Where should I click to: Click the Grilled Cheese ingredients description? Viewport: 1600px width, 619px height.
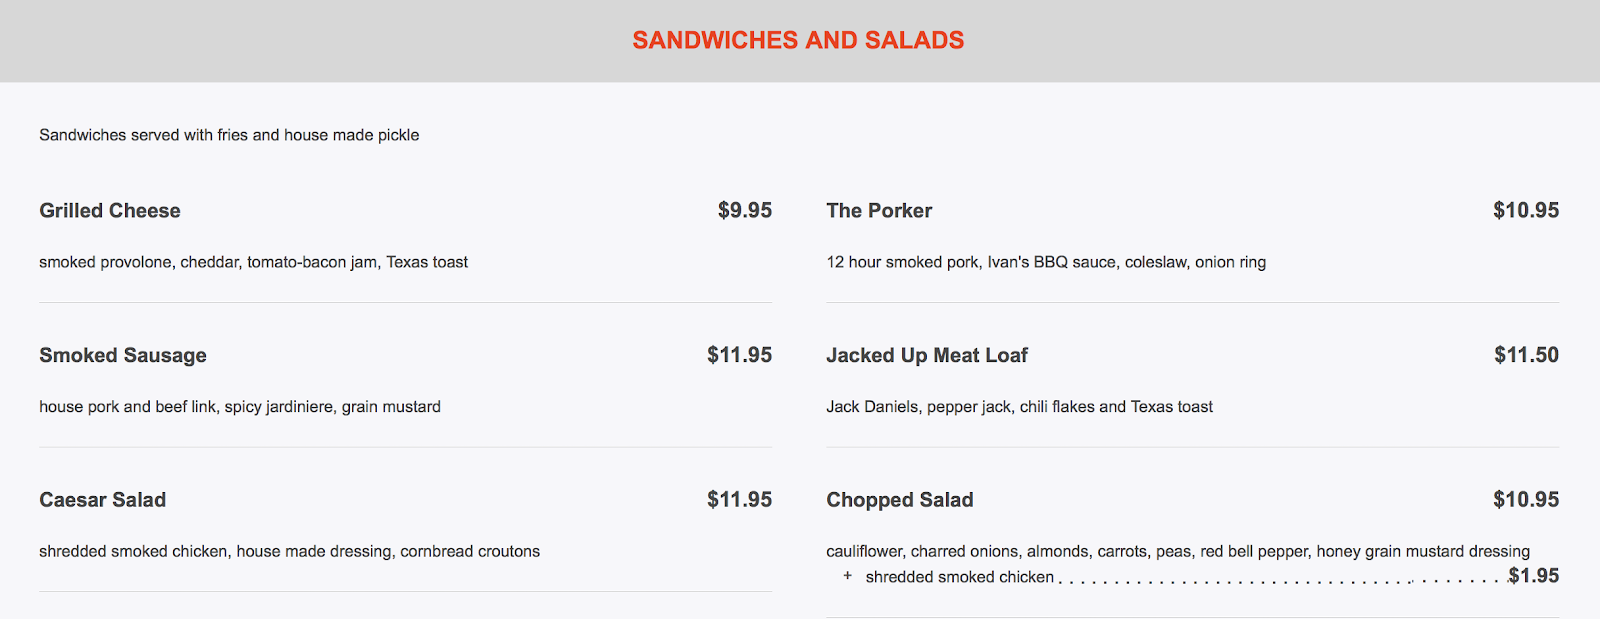point(253,262)
